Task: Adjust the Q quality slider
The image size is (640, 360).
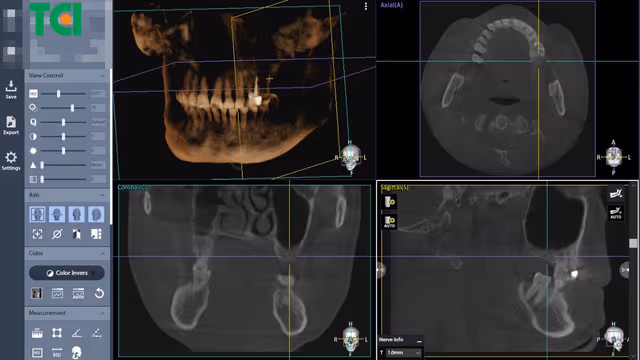Action: [x=63, y=122]
